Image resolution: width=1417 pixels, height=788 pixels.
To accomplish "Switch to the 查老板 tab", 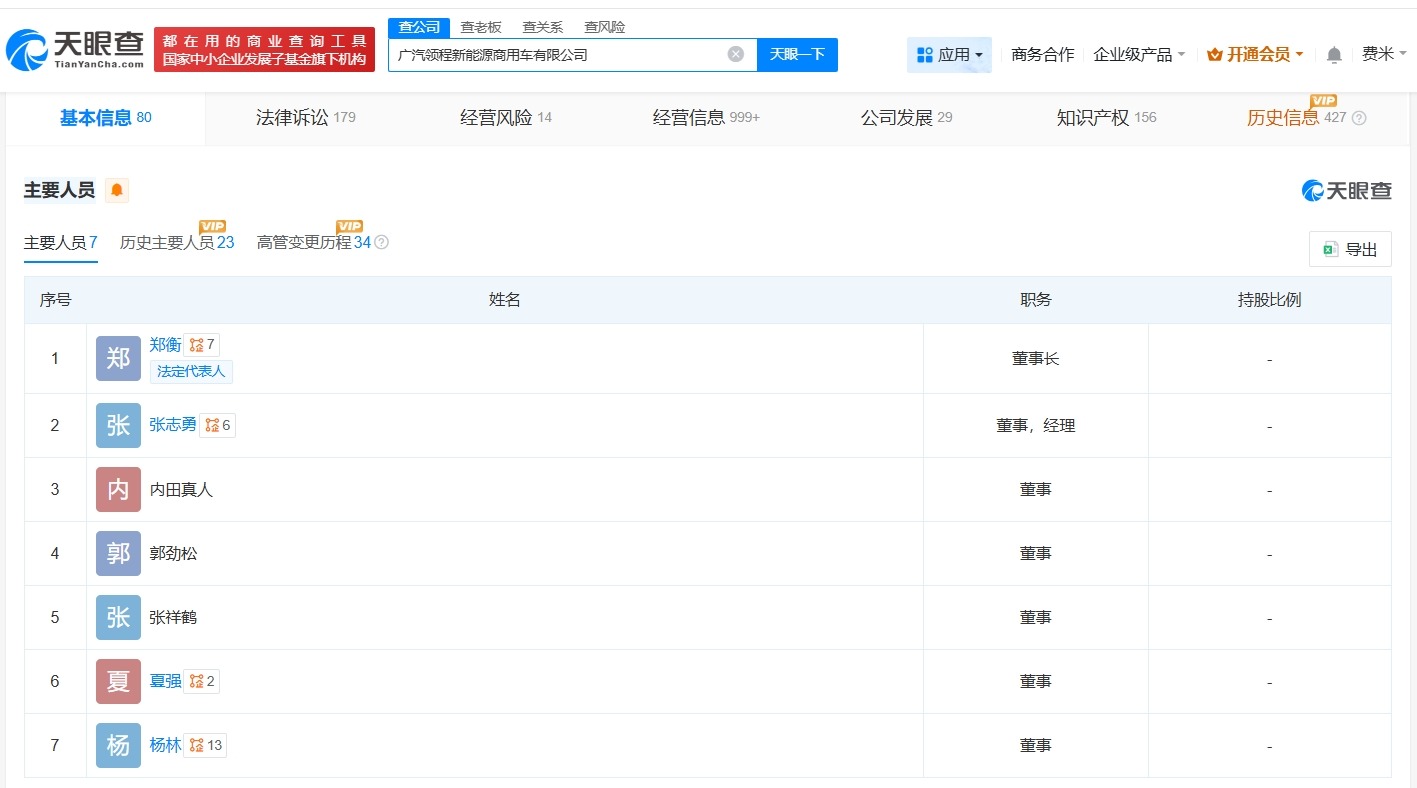I will pos(481,27).
